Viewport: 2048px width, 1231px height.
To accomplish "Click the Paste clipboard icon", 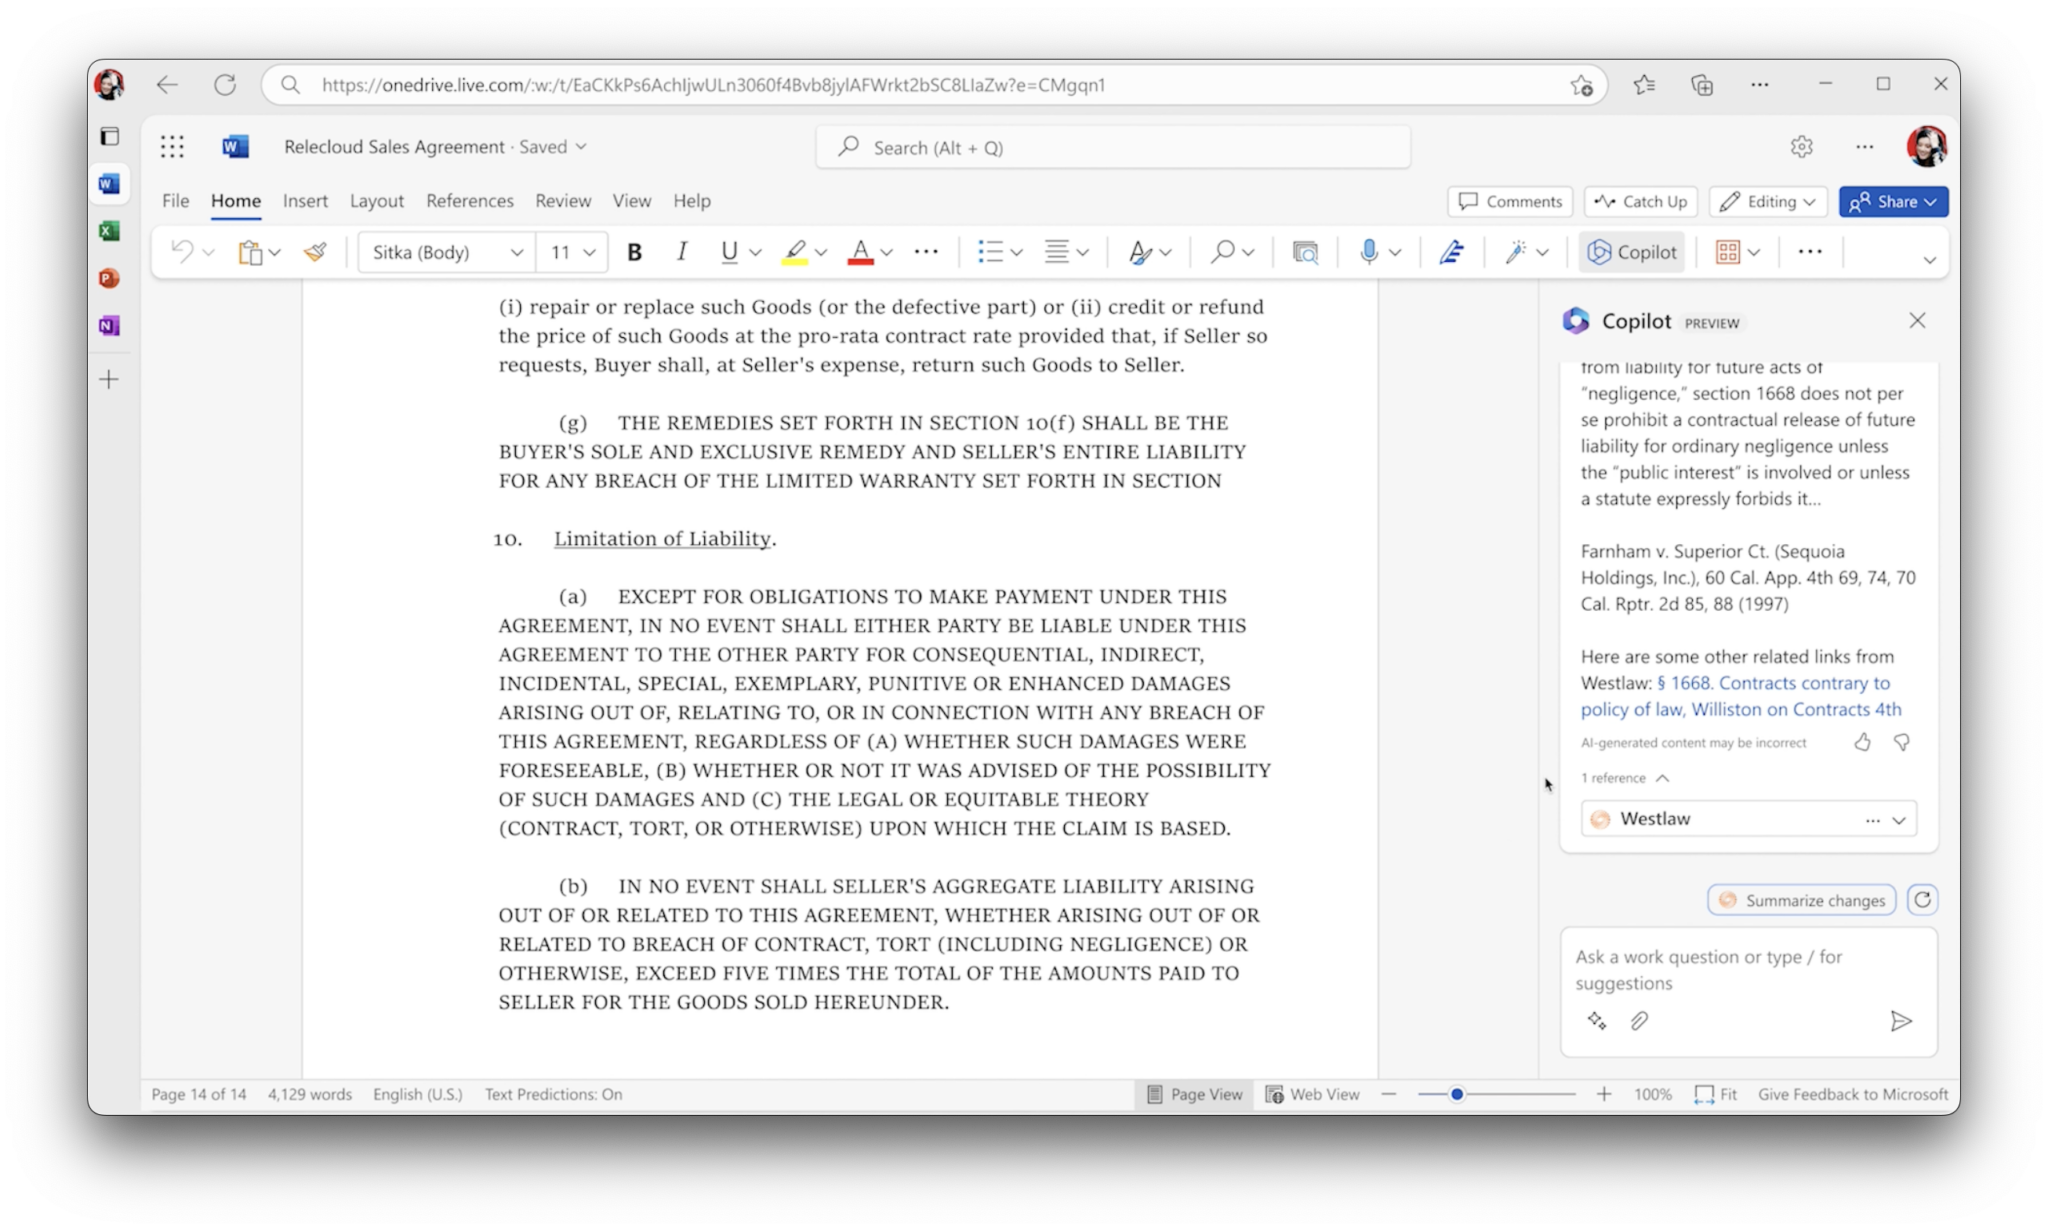I will 250,252.
